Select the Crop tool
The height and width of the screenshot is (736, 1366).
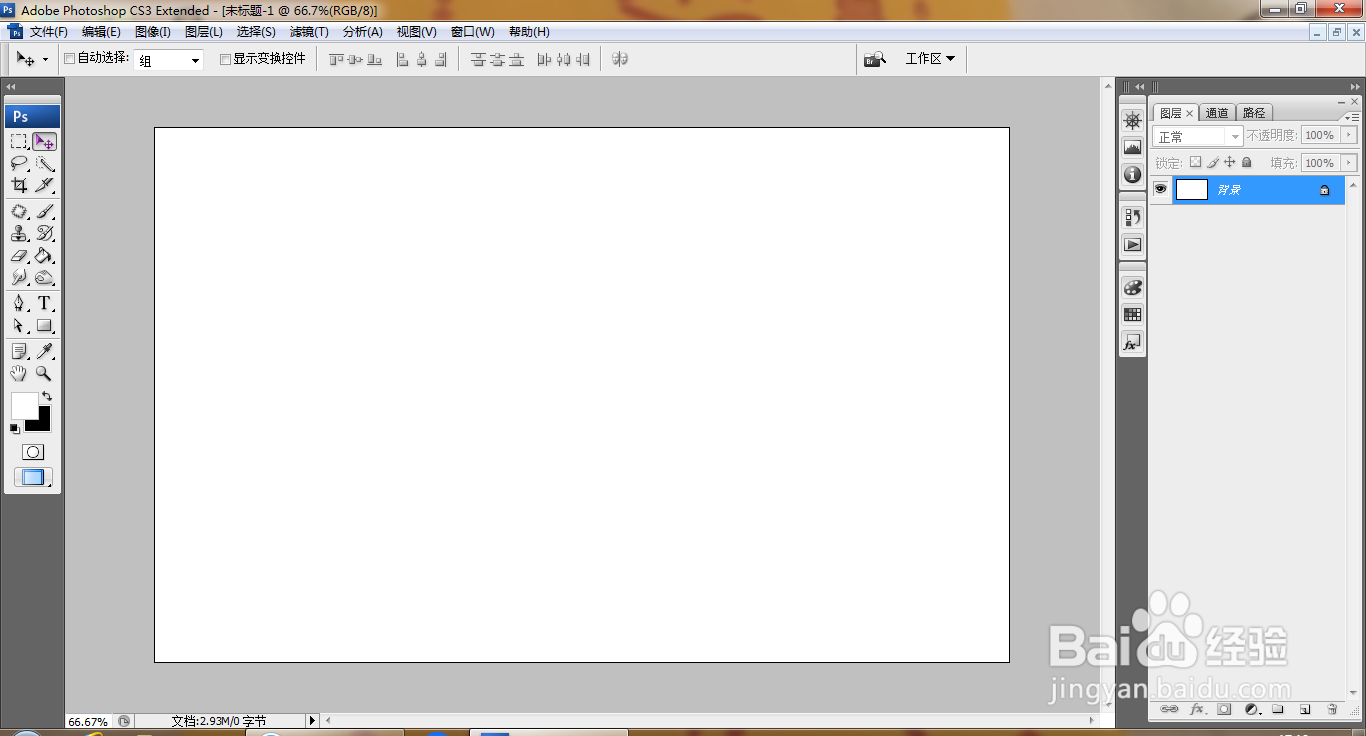tap(19, 186)
